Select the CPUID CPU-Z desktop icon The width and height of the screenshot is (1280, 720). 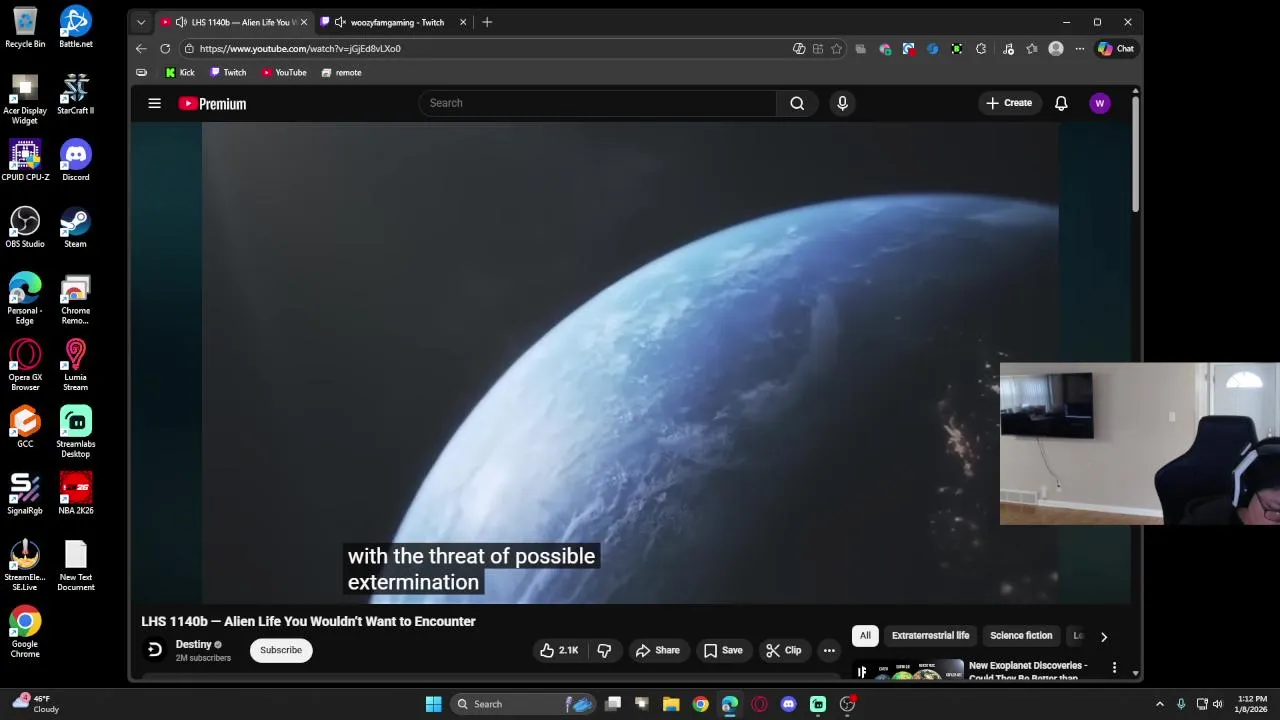[25, 160]
